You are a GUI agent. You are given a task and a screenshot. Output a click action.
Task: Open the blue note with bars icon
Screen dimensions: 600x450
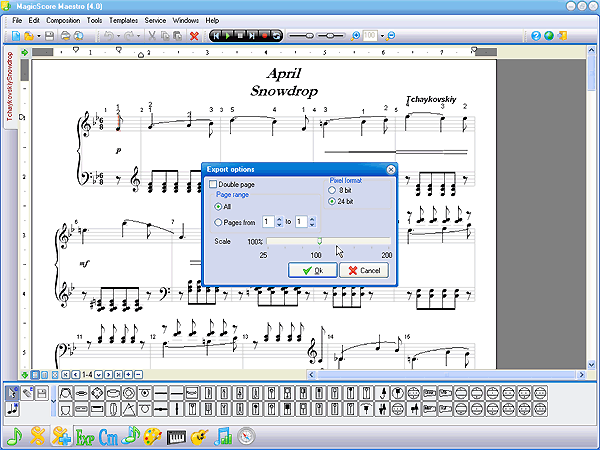pos(223,437)
